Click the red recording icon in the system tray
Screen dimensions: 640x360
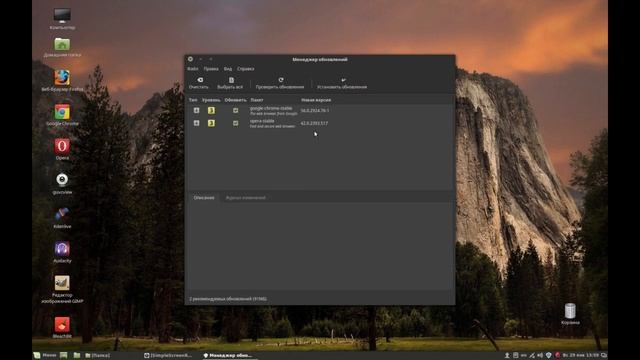tap(557, 356)
